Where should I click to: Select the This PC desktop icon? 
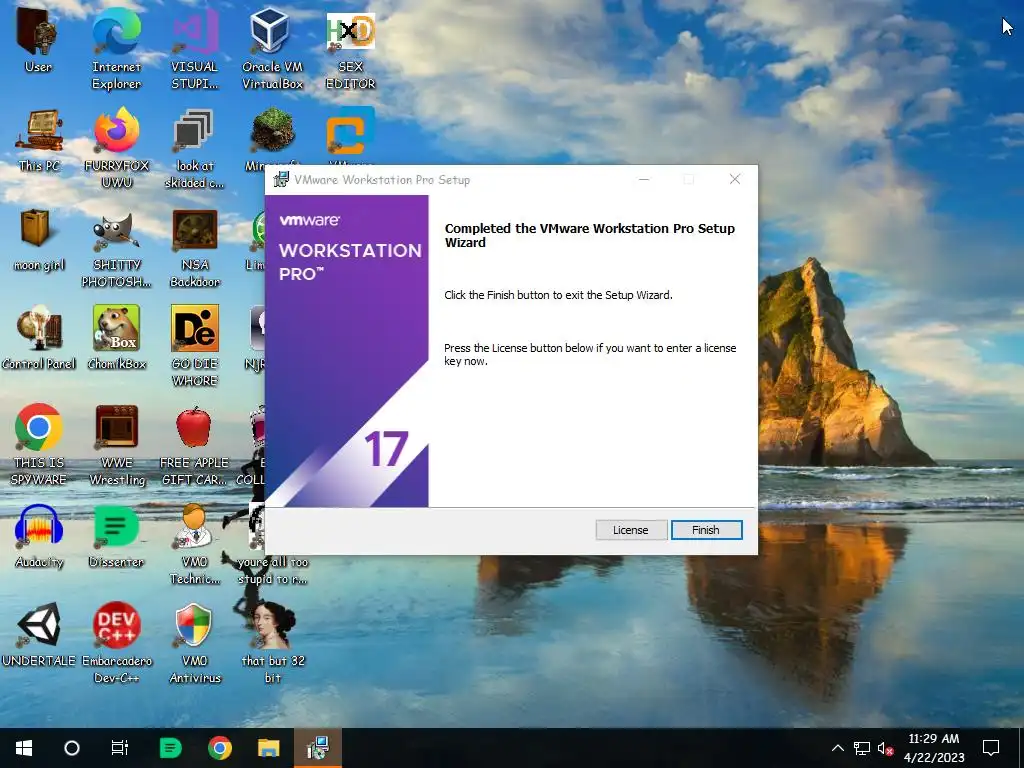pyautogui.click(x=39, y=140)
